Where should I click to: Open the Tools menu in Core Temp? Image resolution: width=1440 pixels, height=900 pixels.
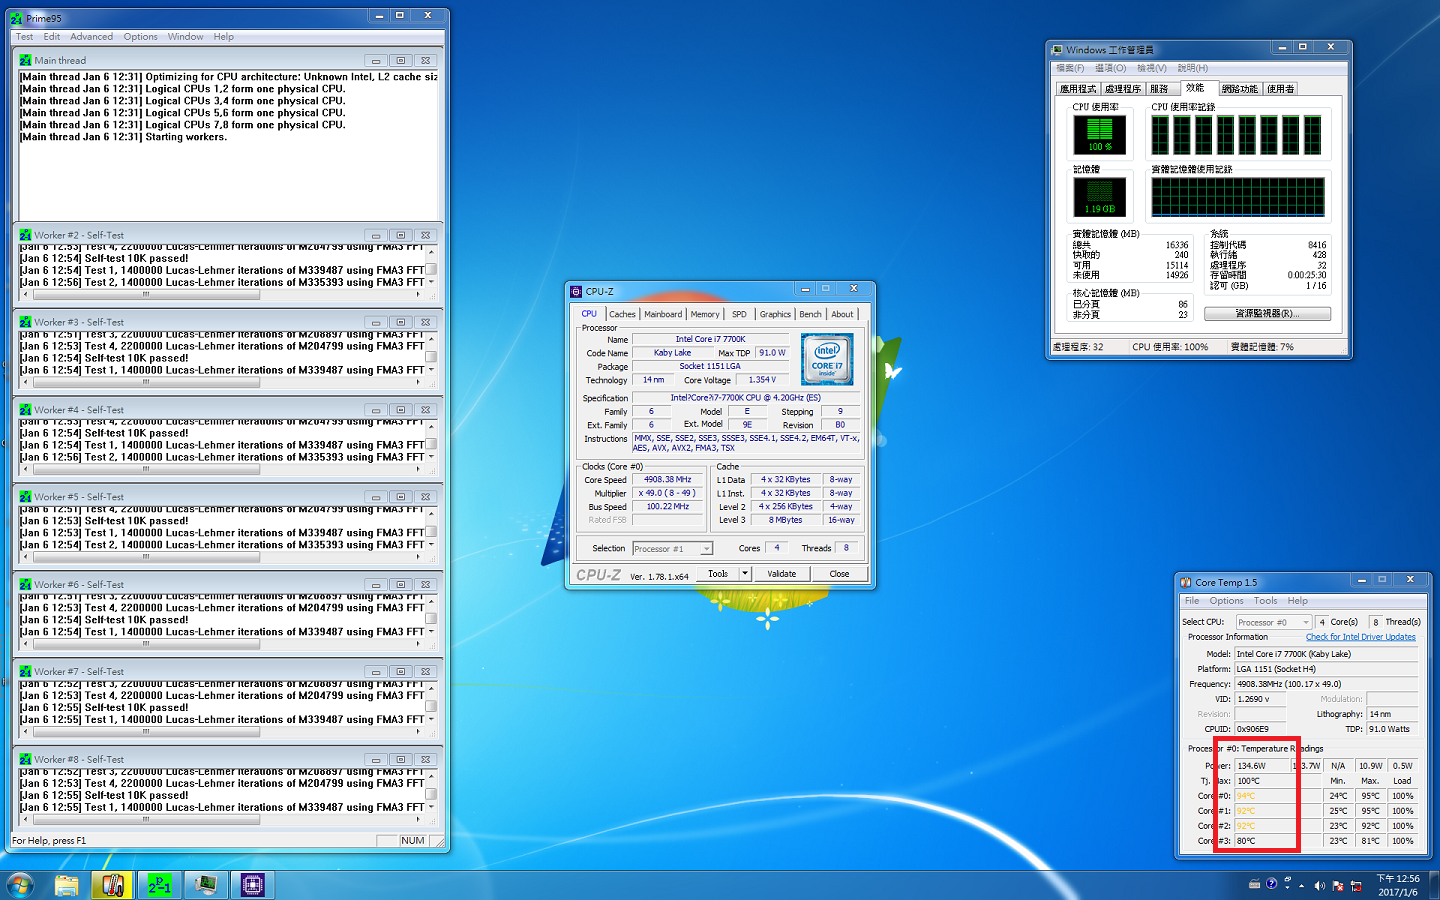(x=1265, y=601)
